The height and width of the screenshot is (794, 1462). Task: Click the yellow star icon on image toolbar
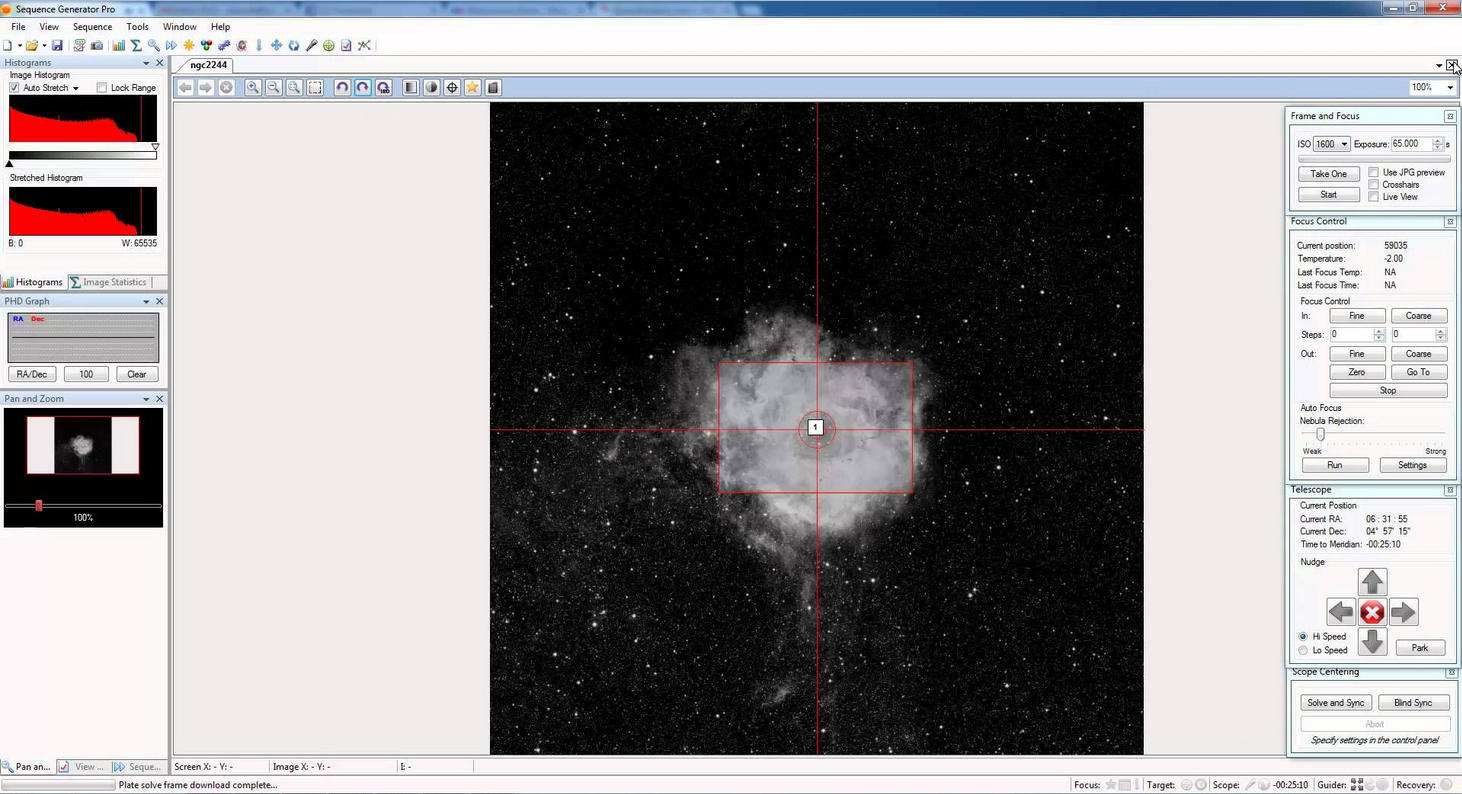[x=472, y=87]
